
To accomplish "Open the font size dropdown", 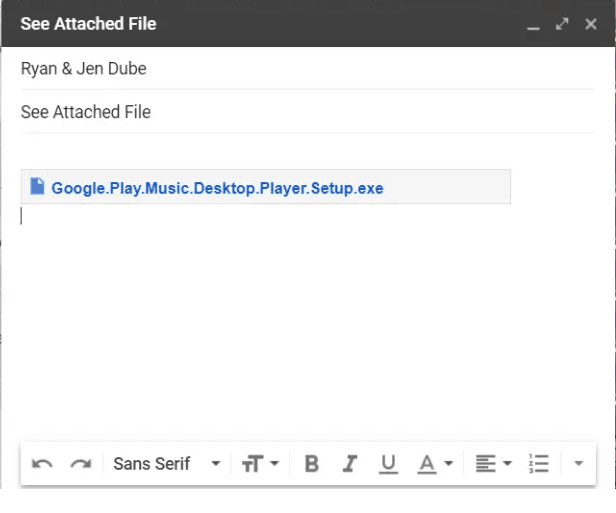I will tap(260, 464).
